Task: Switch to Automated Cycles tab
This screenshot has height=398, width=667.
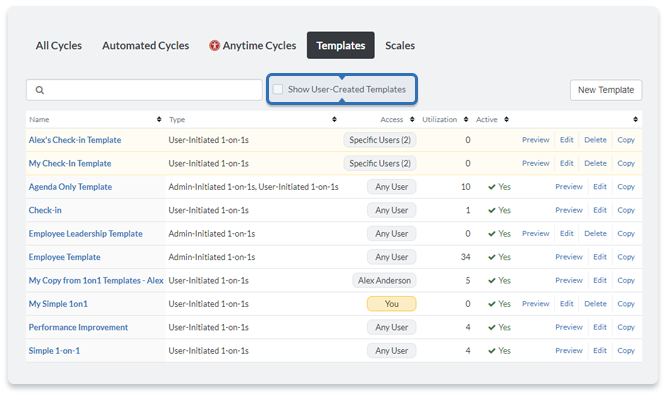Action: pos(145,45)
